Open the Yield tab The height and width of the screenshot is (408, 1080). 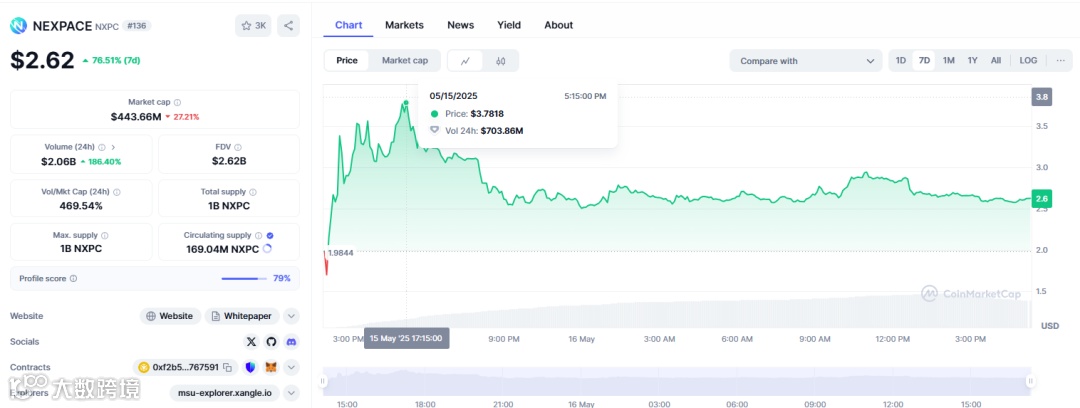click(x=509, y=25)
